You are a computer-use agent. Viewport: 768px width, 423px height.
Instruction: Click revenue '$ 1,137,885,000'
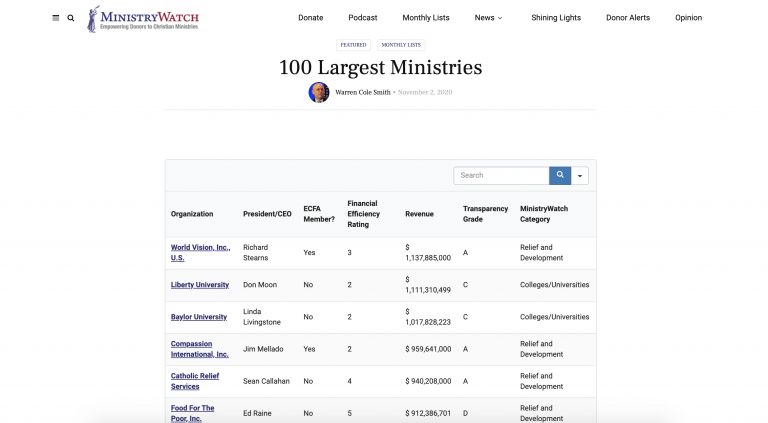coord(428,253)
